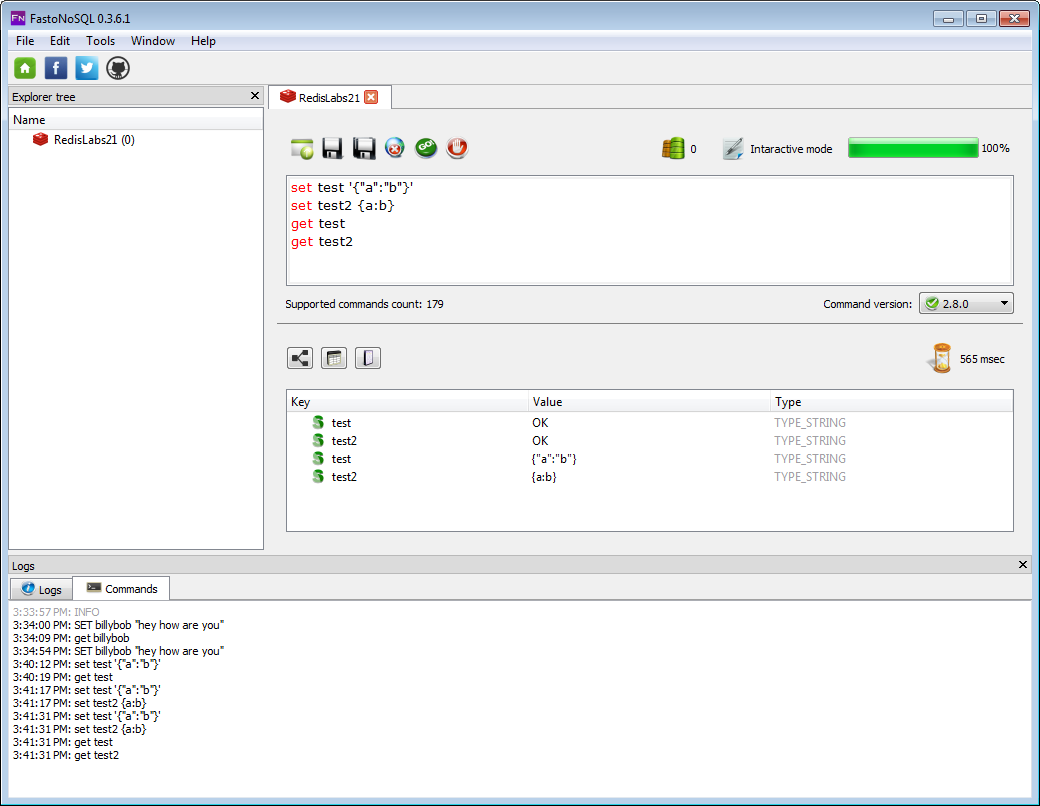Click the string type icon beside test2 {a:b}
This screenshot has height=806, width=1040.
(318, 476)
